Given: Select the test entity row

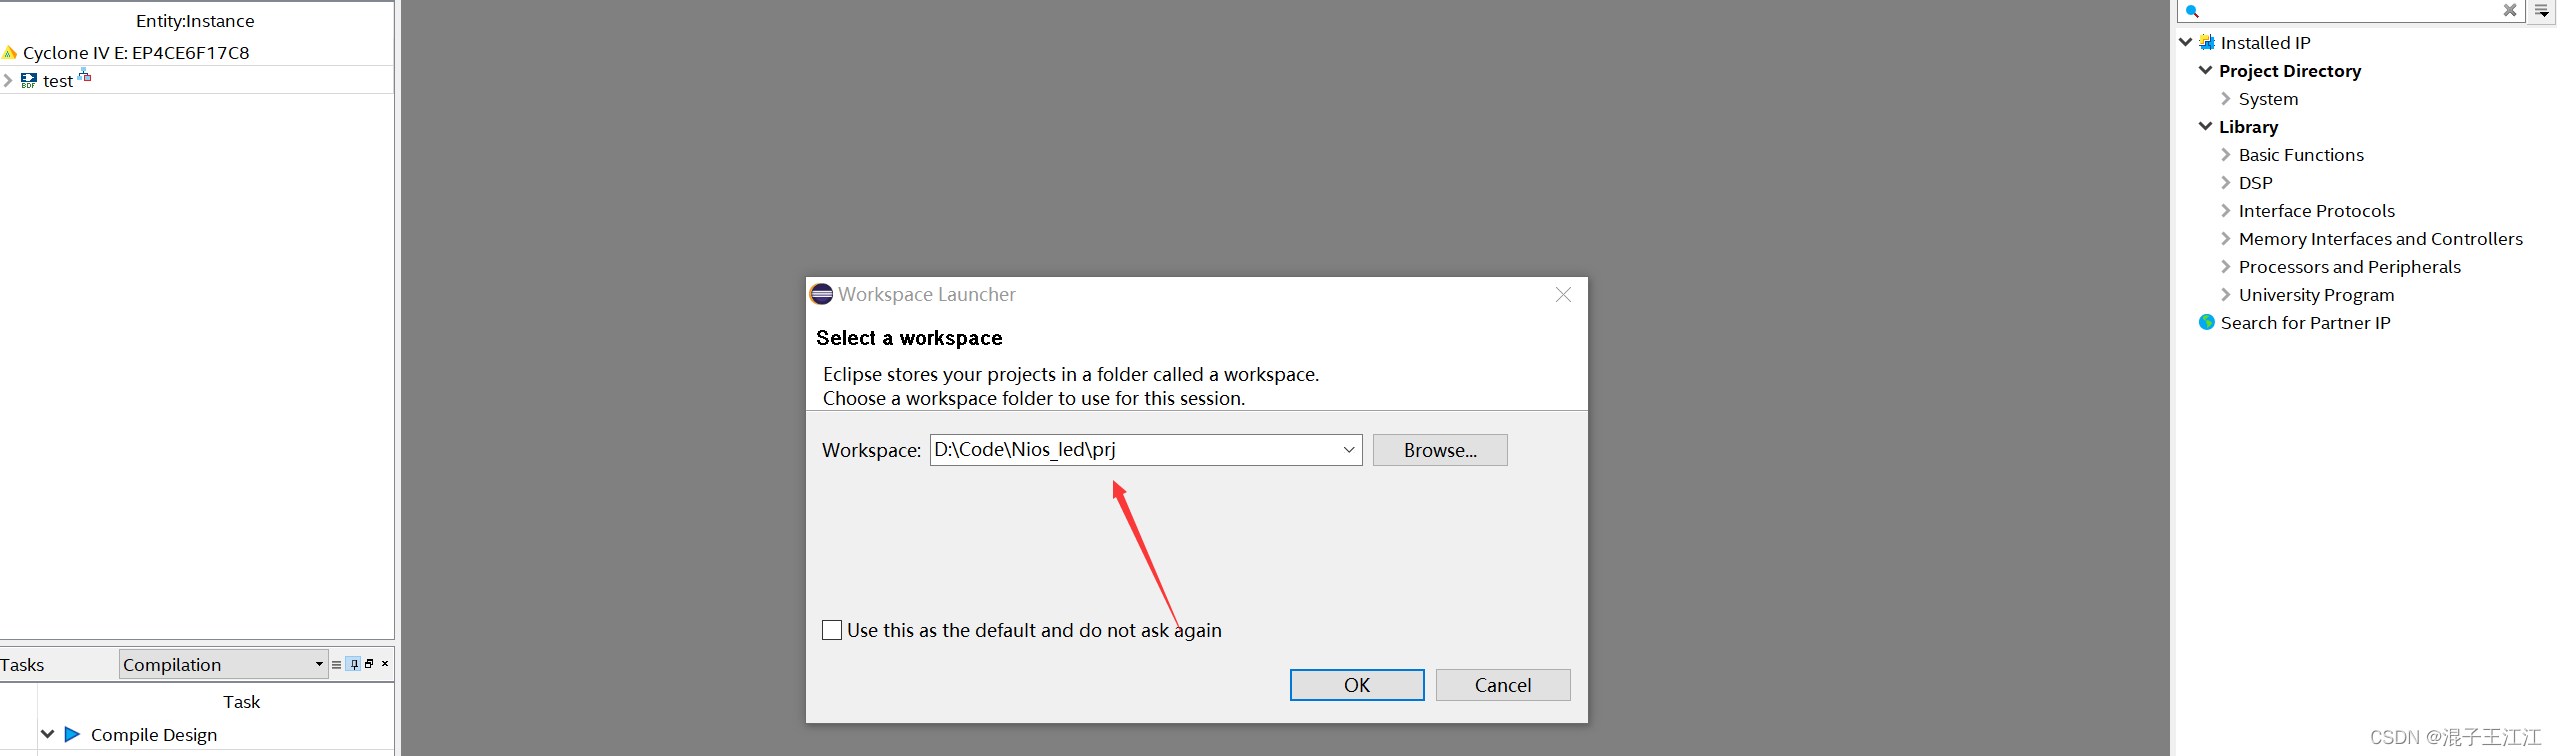Looking at the screenshot, I should pos(197,81).
